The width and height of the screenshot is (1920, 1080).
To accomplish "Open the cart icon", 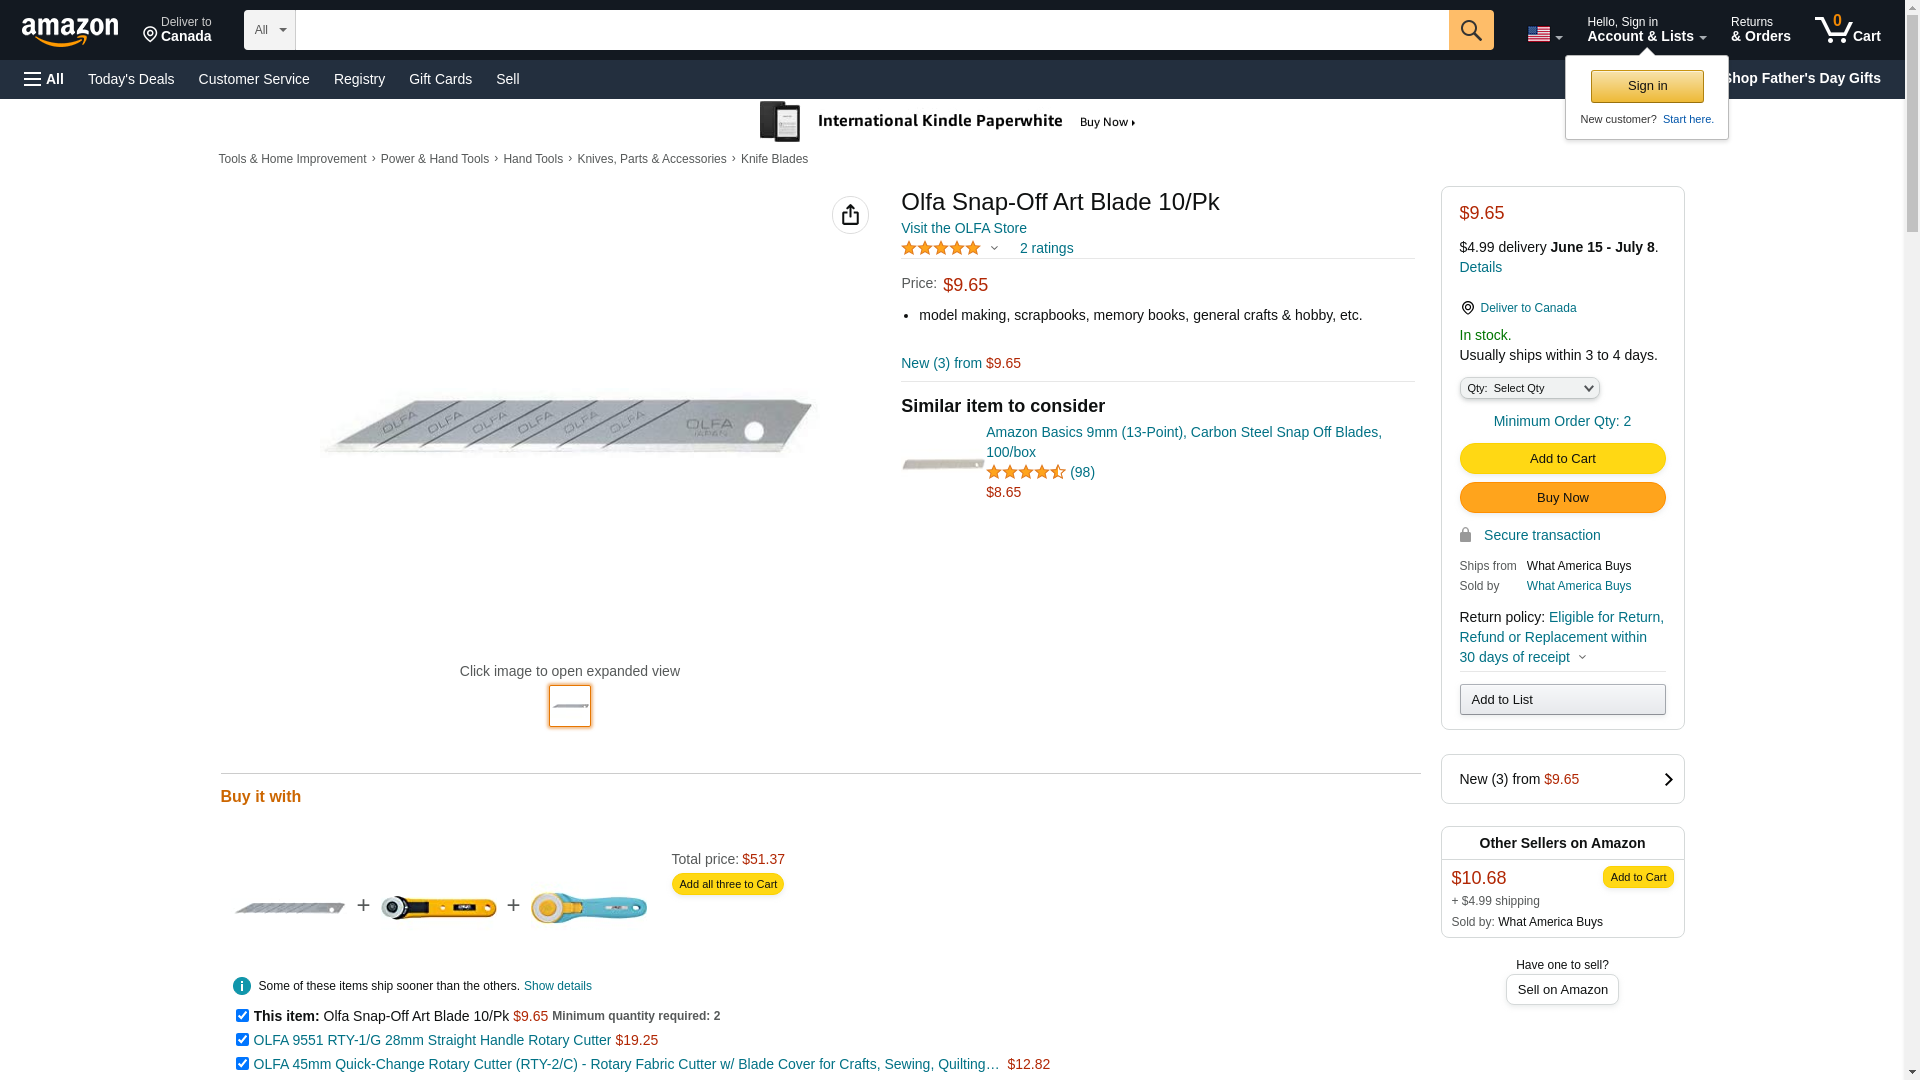I will pyautogui.click(x=1847, y=30).
